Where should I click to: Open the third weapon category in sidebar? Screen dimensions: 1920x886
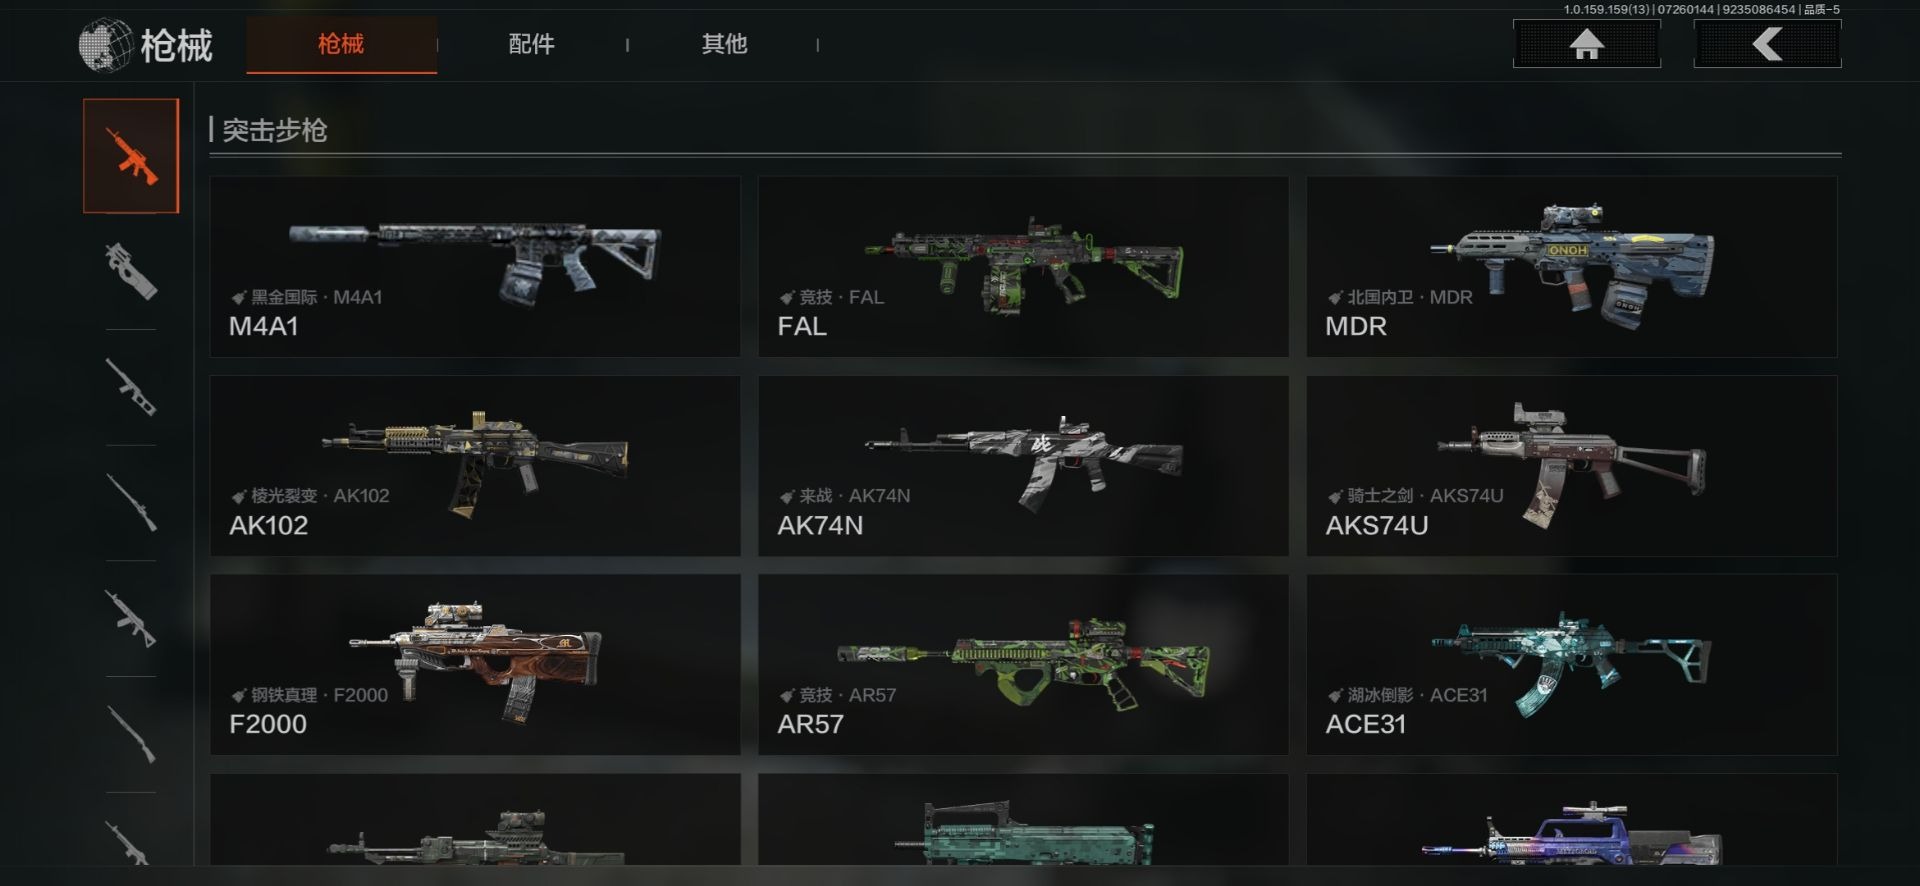[131, 387]
